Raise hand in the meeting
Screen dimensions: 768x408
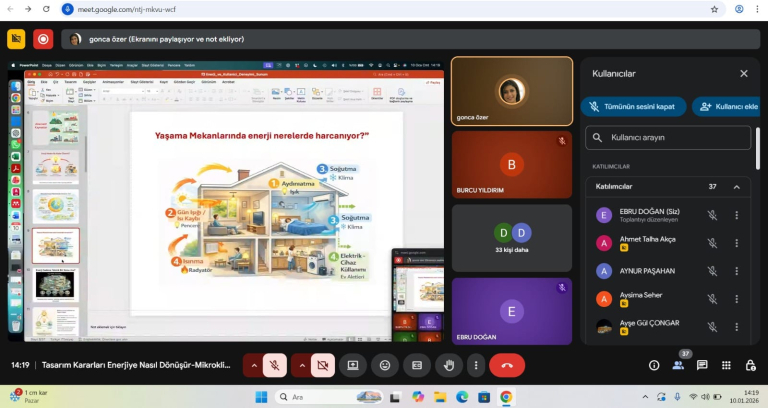[x=449, y=365]
